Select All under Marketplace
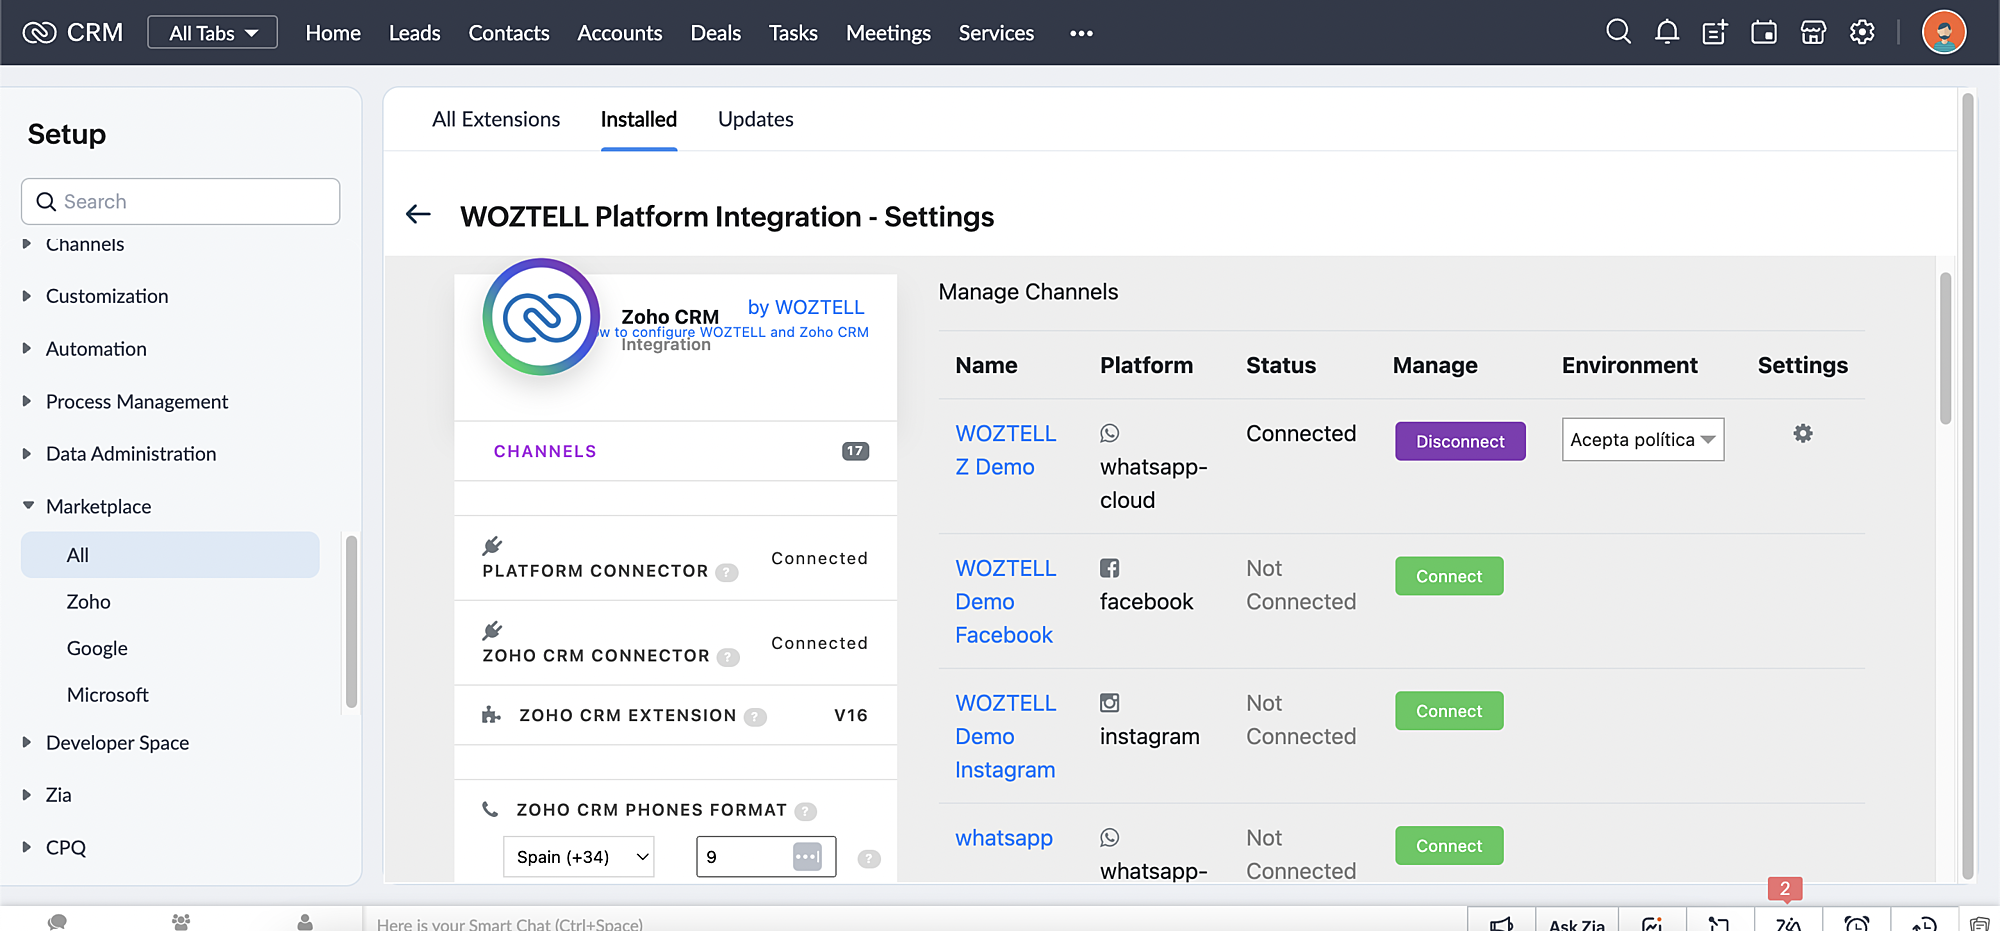The height and width of the screenshot is (931, 2000). (x=170, y=555)
